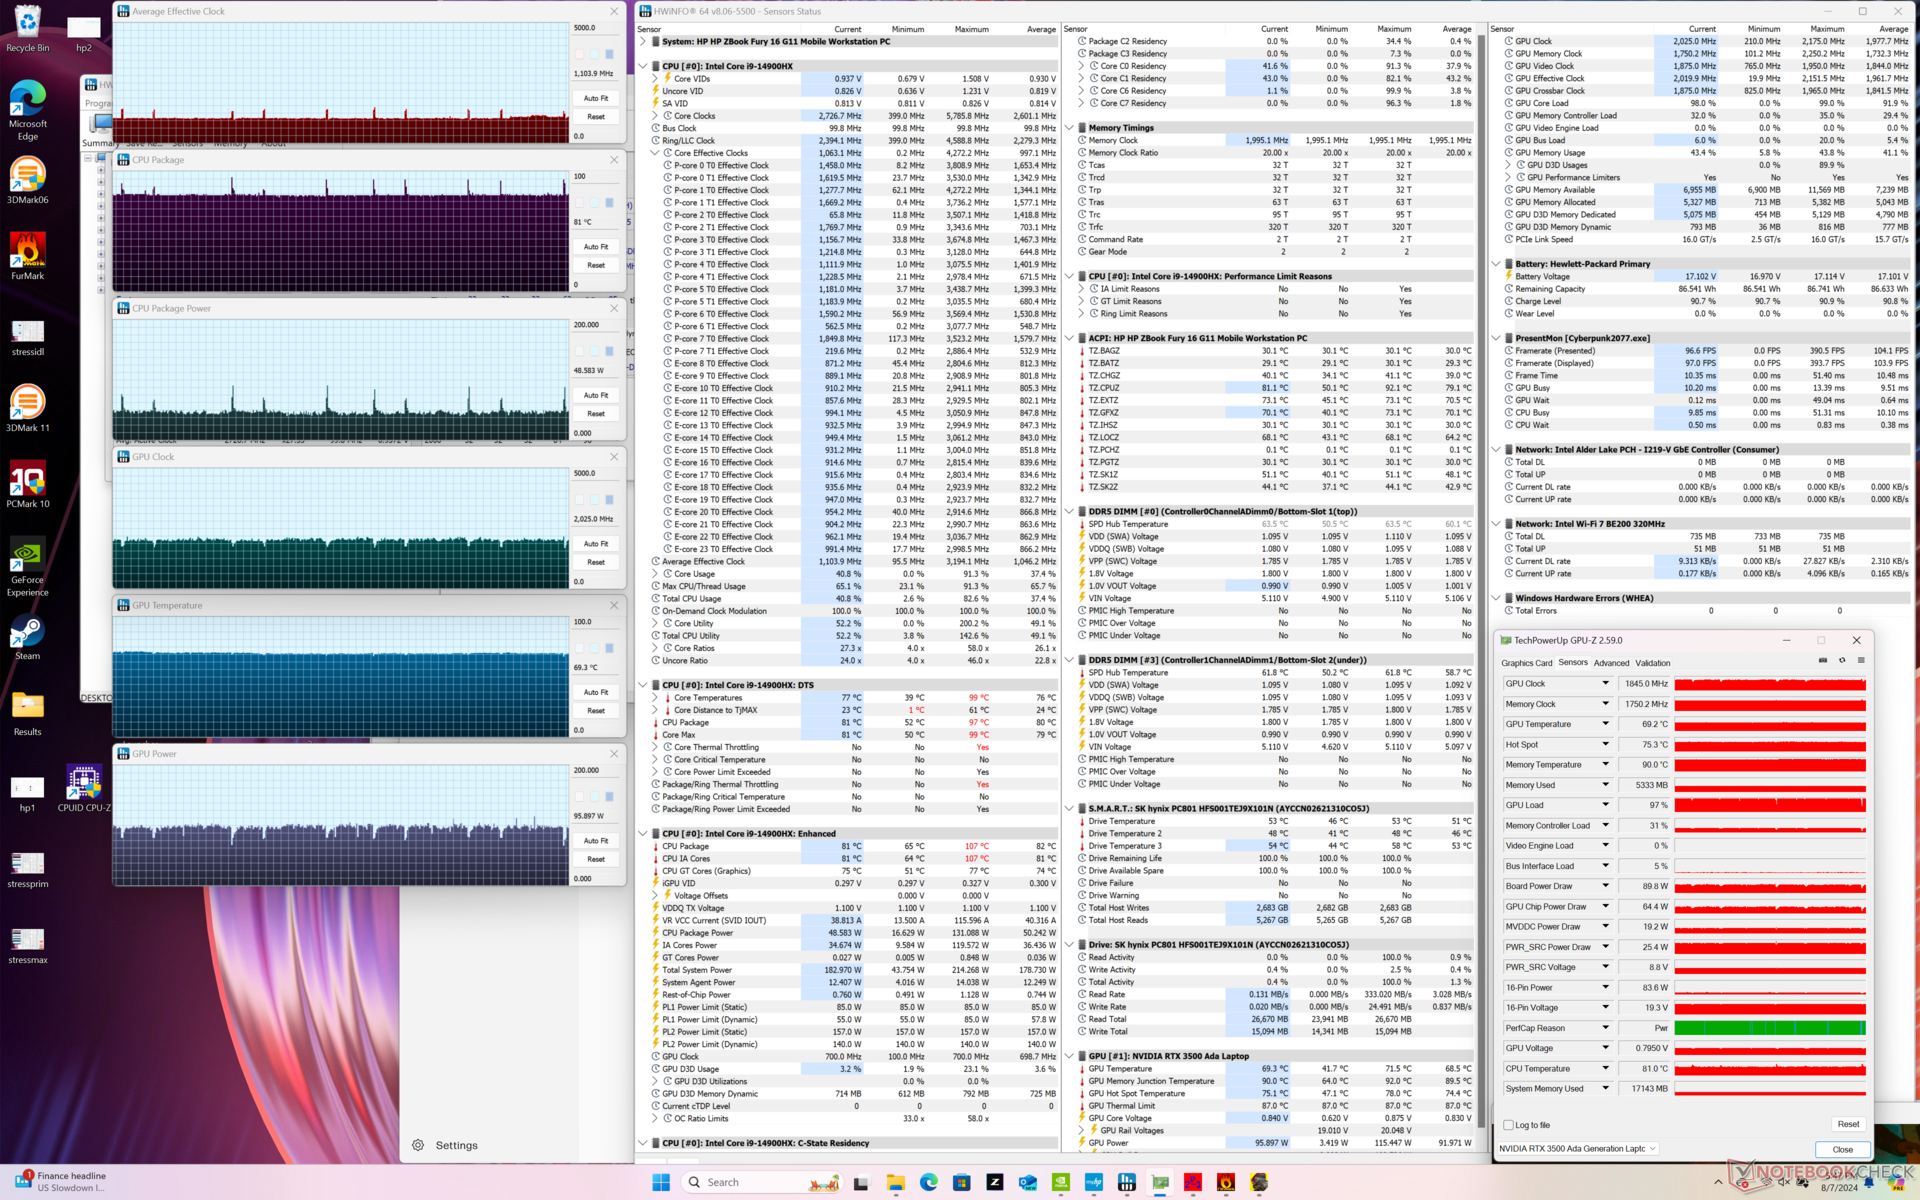Open the GPU-Z hamburger menu icon
The width and height of the screenshot is (1920, 1200).
click(1861, 660)
